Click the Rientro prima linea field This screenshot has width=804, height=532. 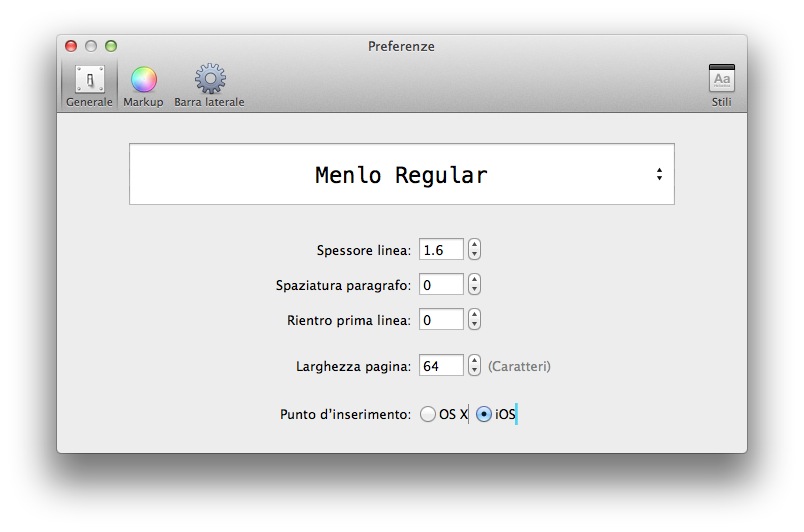coord(441,320)
